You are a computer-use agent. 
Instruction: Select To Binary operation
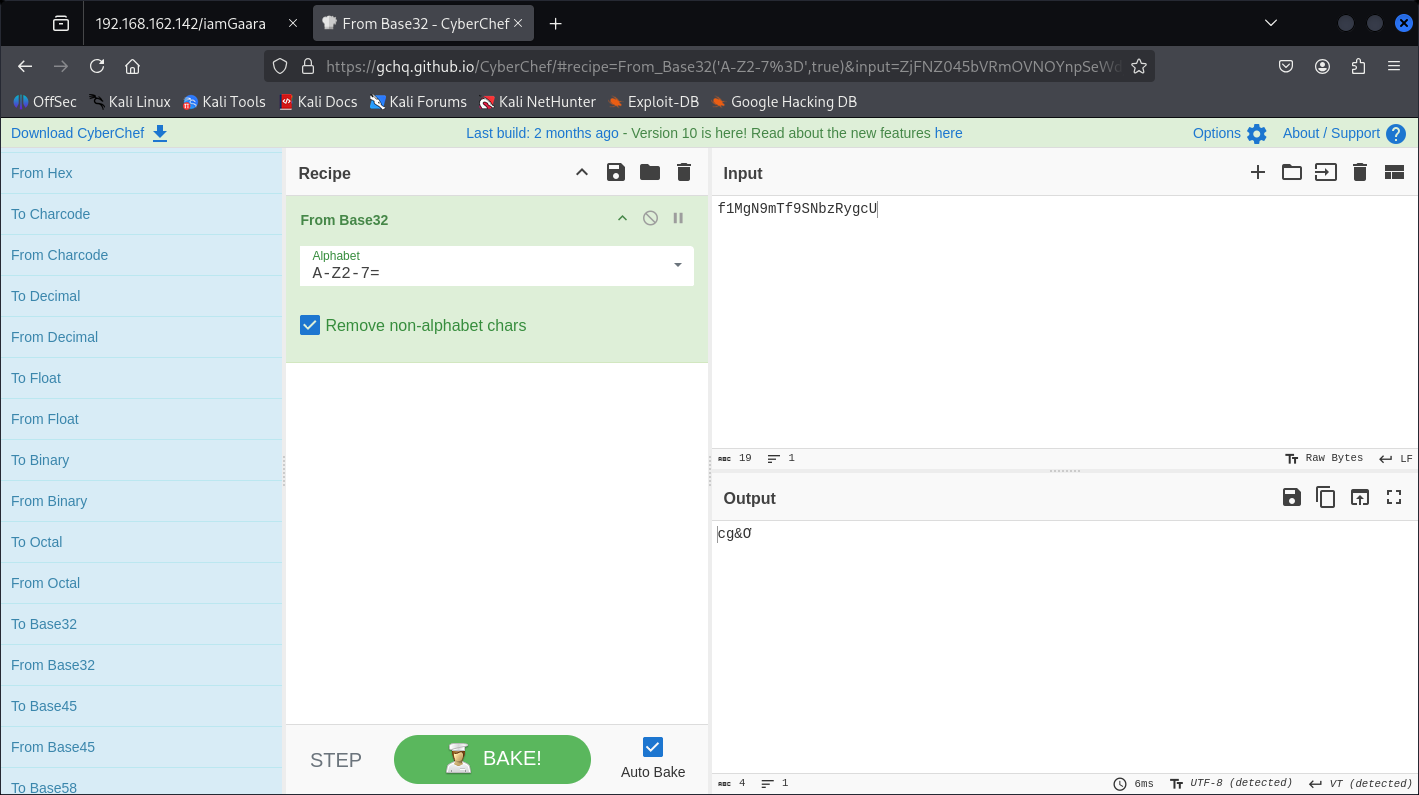click(141, 460)
